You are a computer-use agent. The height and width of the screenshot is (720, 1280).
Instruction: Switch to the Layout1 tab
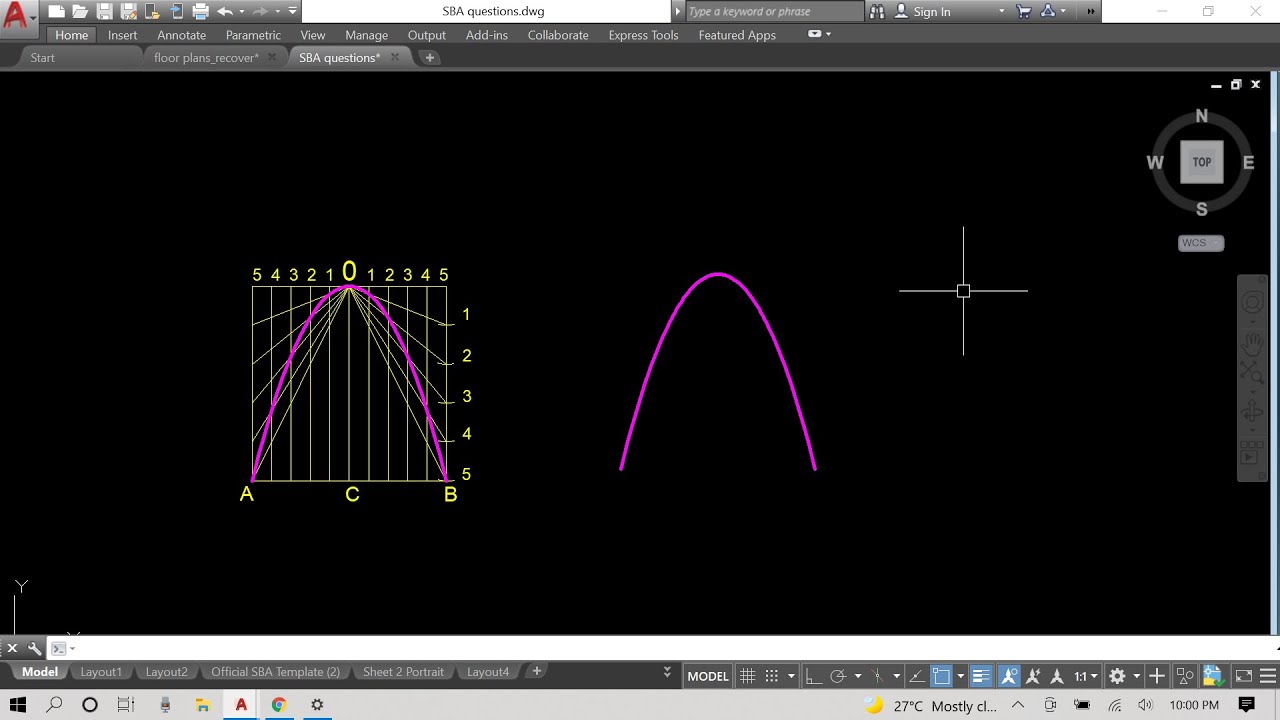click(101, 672)
